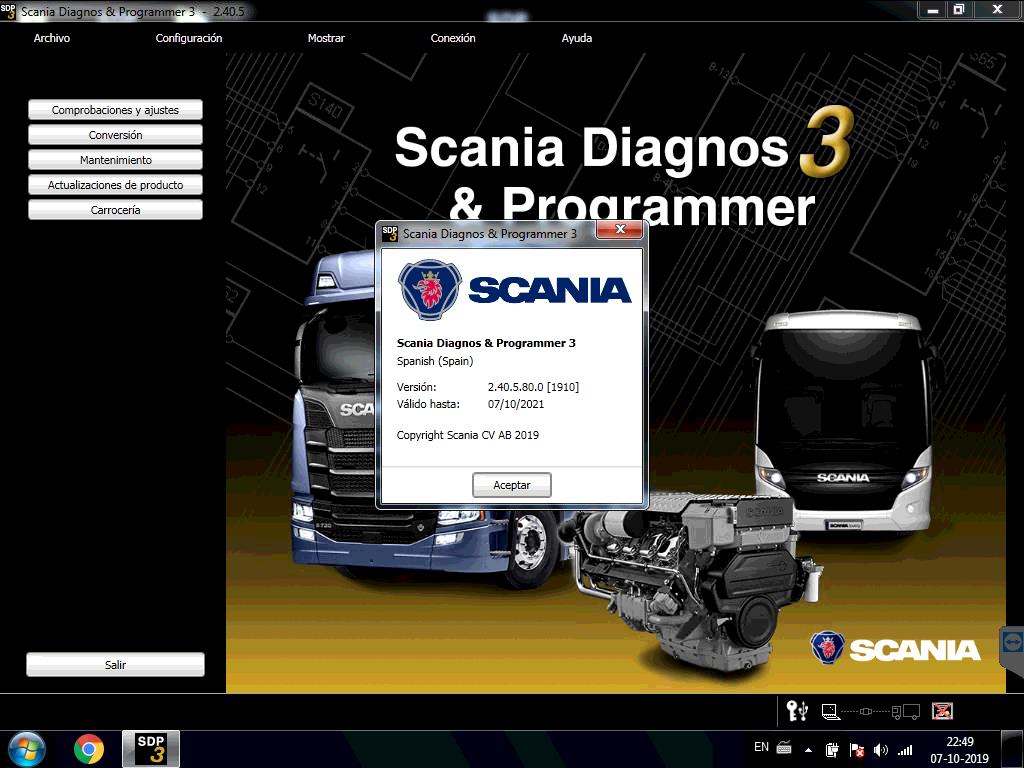Open the Archivo menu
Screen dimensions: 1024x768
coord(52,39)
